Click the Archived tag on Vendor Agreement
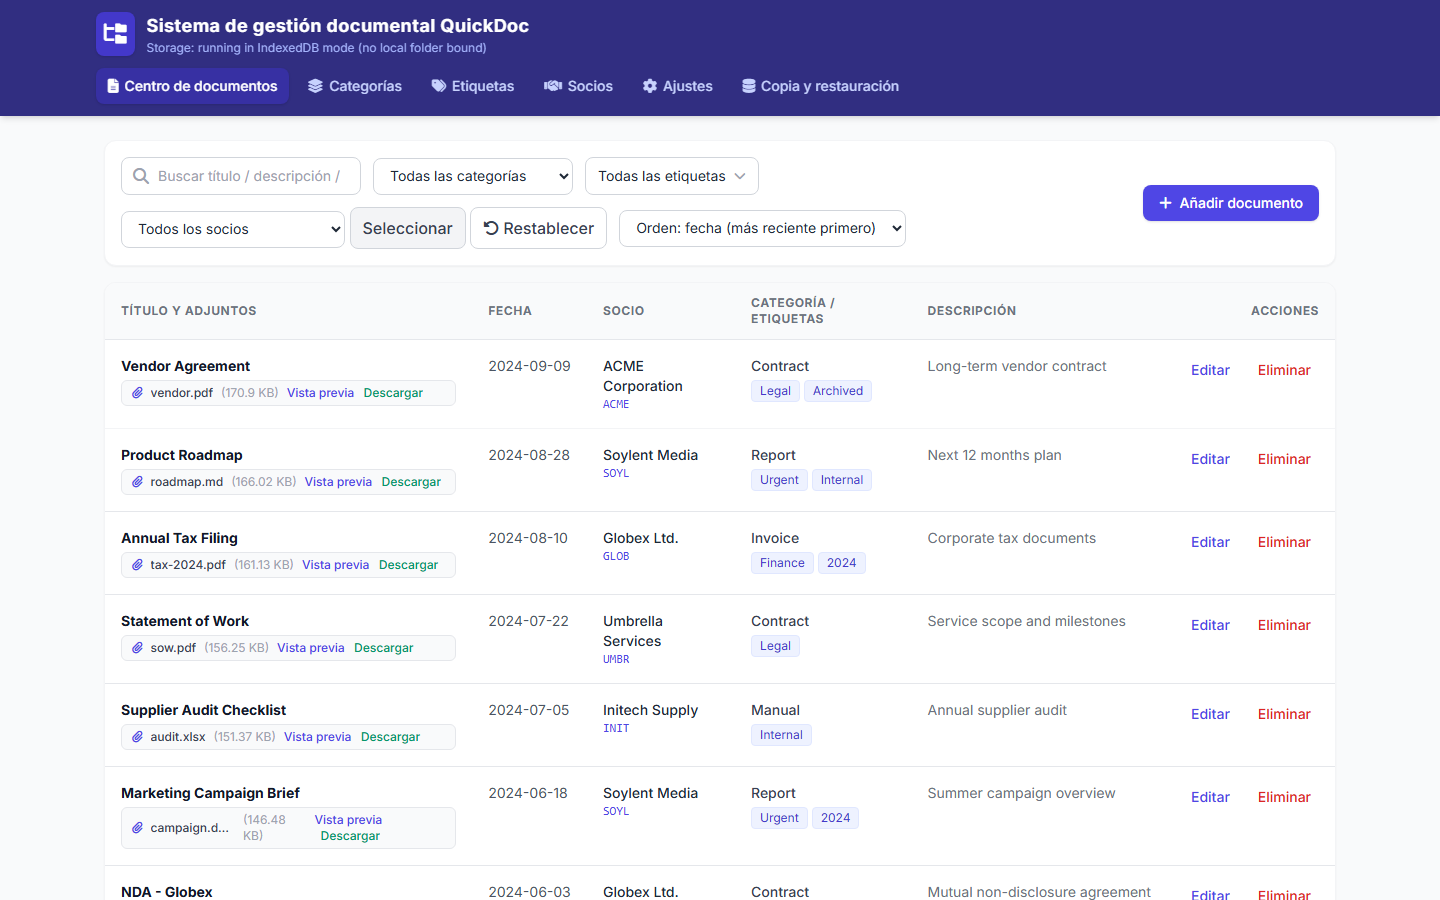 838,391
